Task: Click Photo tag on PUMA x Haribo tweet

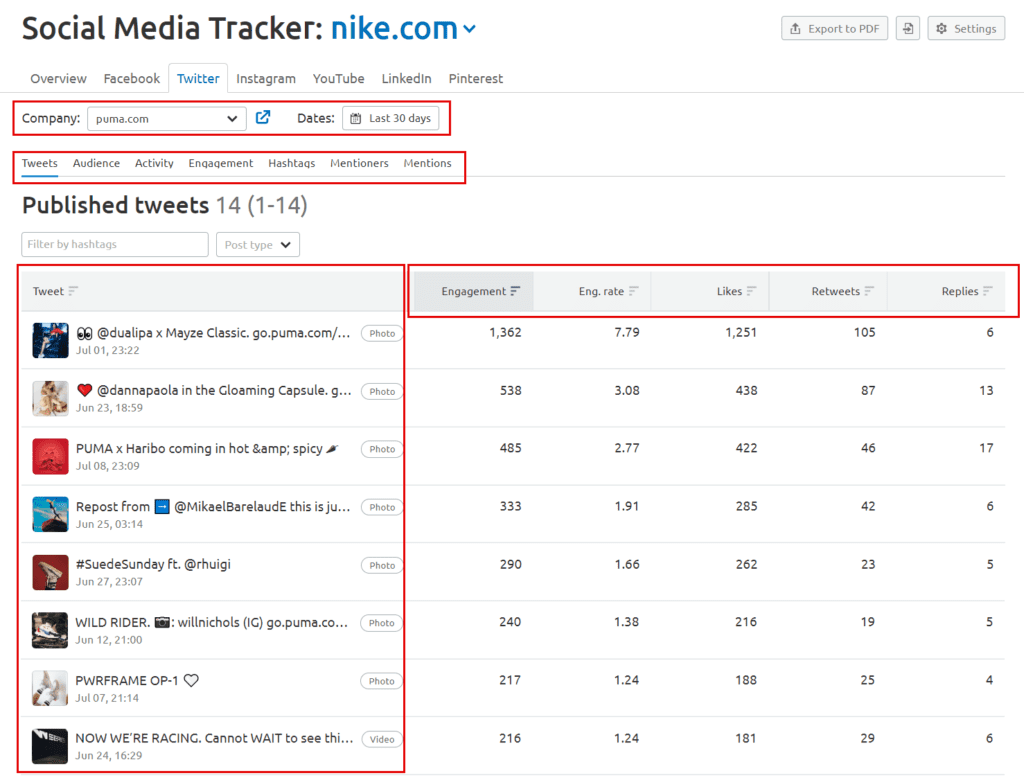Action: click(382, 449)
